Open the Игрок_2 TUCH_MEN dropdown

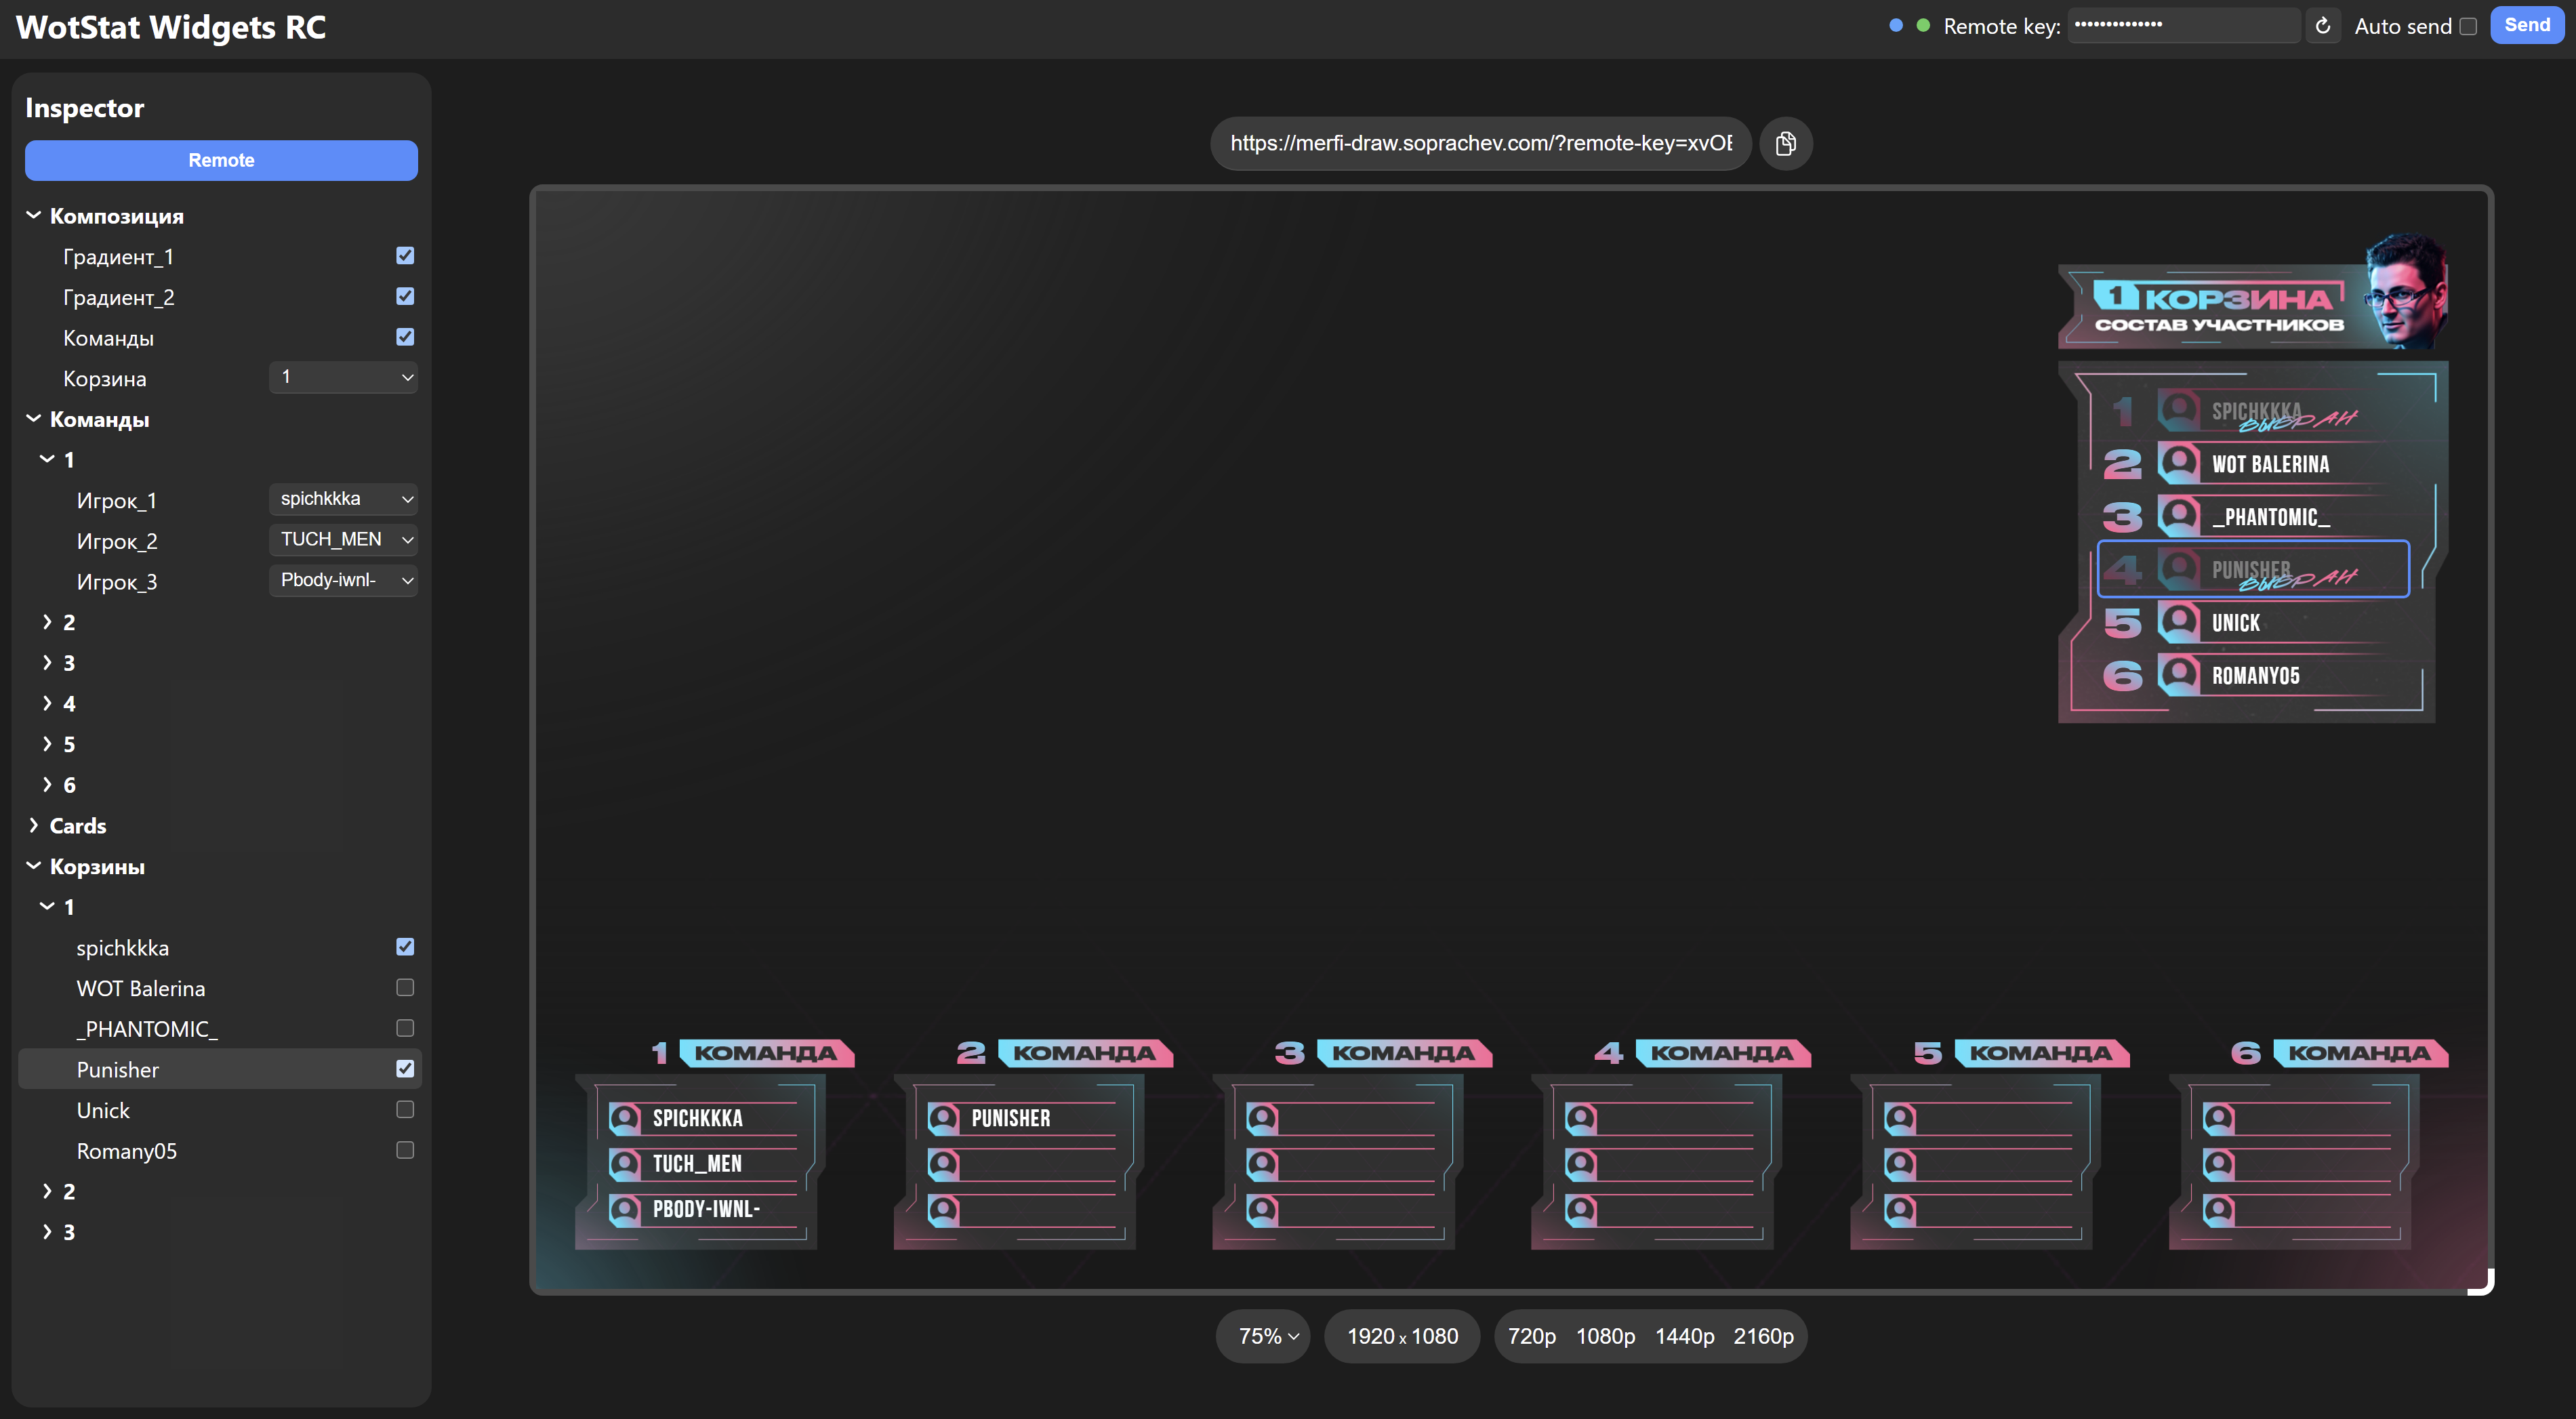[343, 540]
